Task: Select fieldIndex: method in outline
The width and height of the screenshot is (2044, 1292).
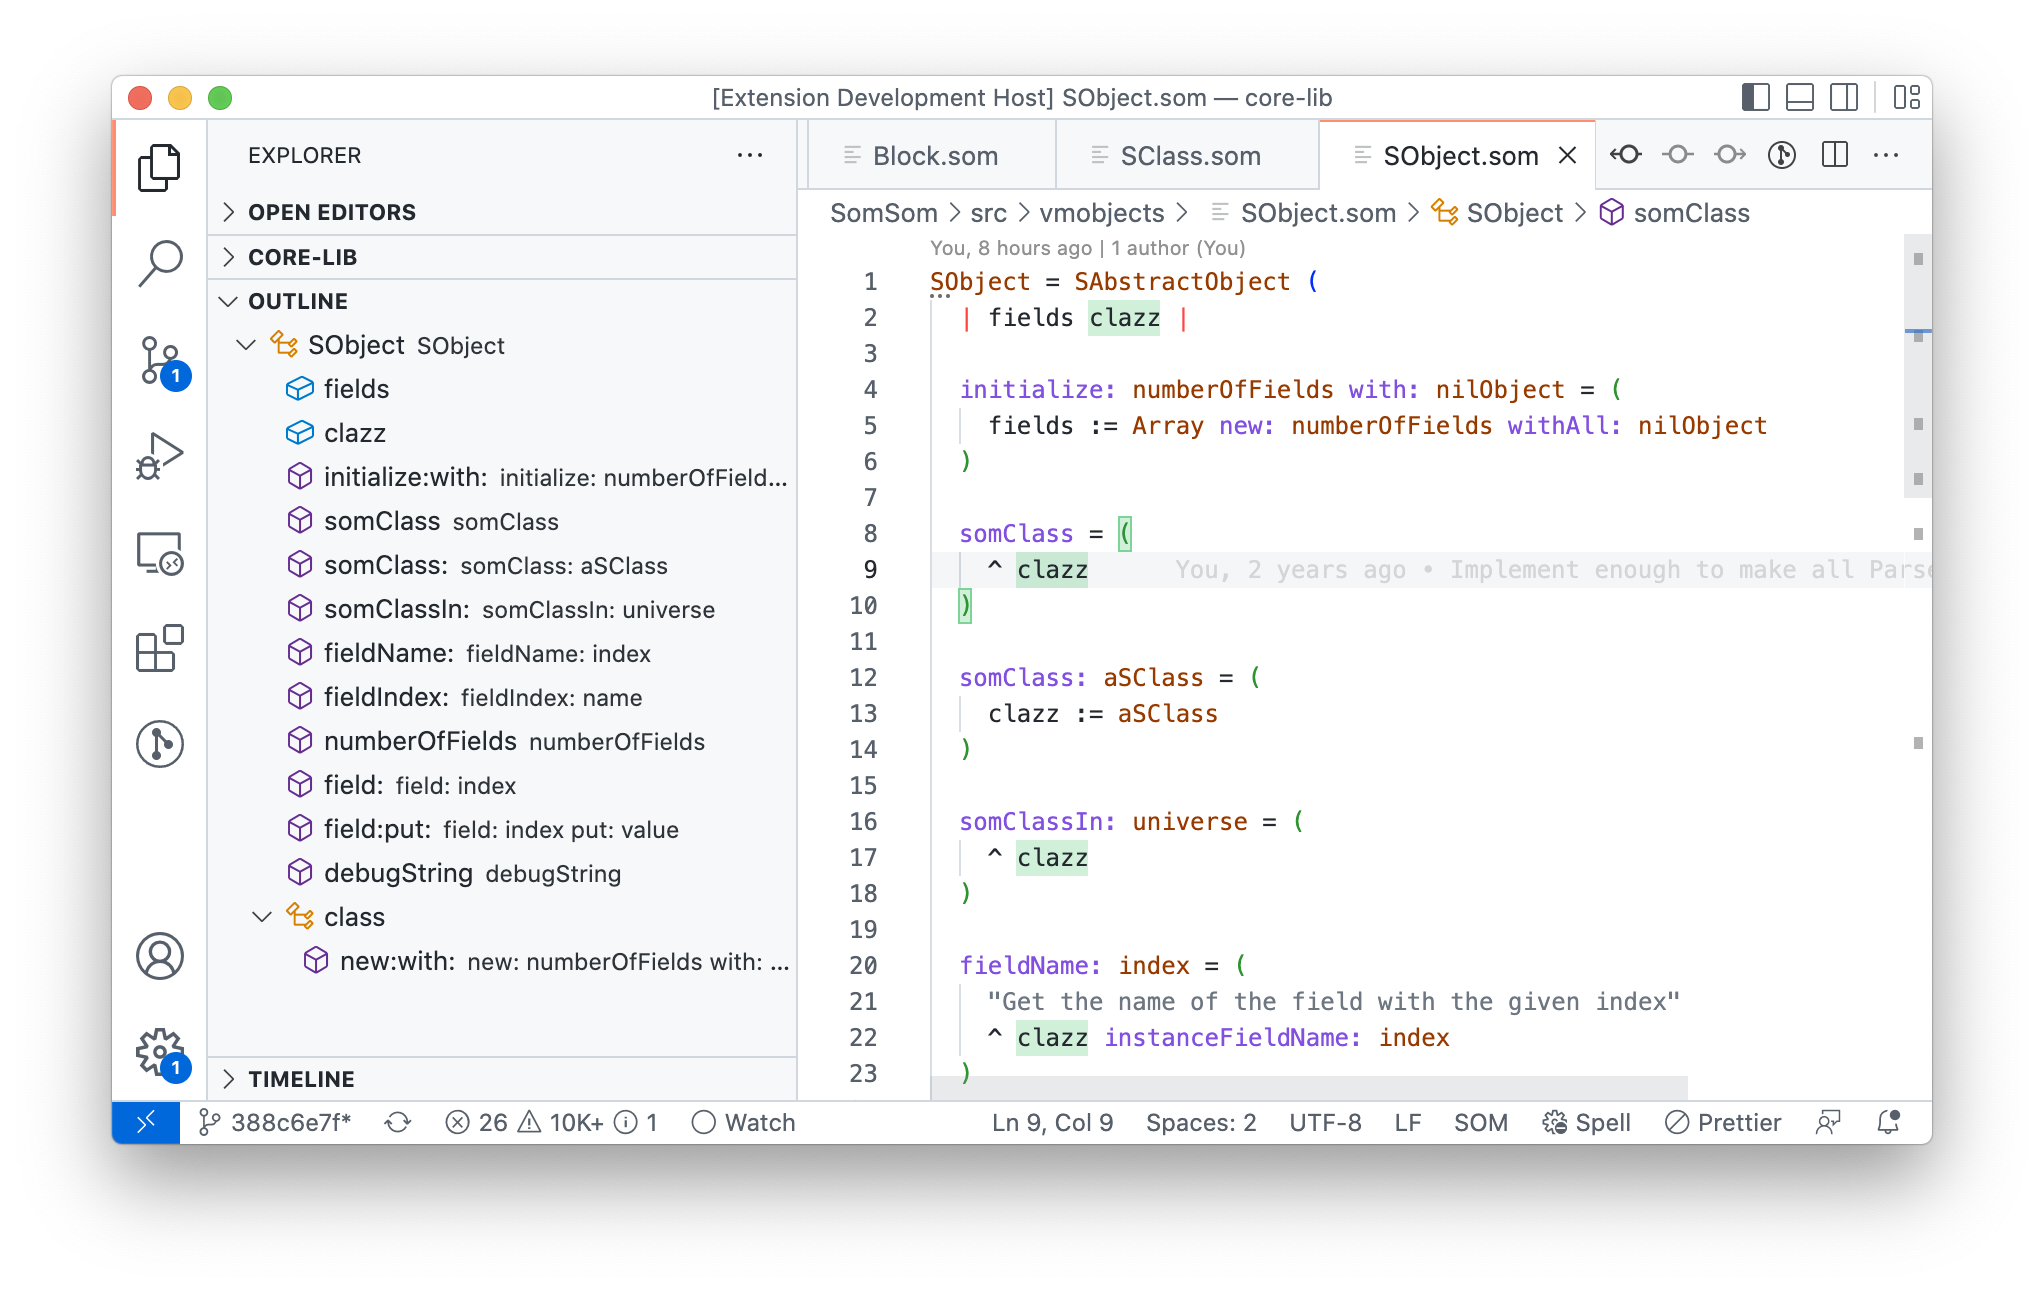Action: click(502, 697)
